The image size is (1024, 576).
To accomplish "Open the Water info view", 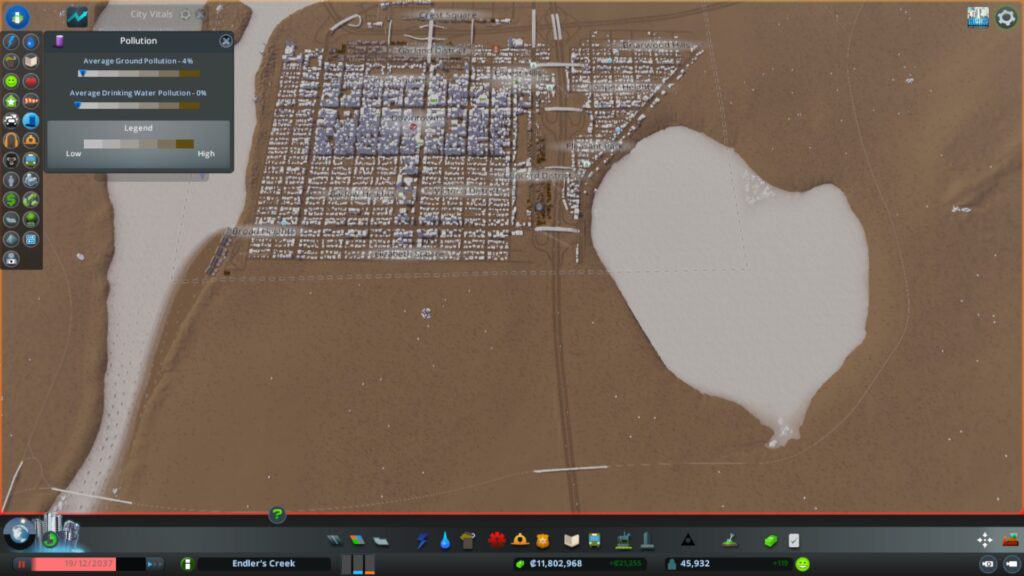I will coord(31,41).
